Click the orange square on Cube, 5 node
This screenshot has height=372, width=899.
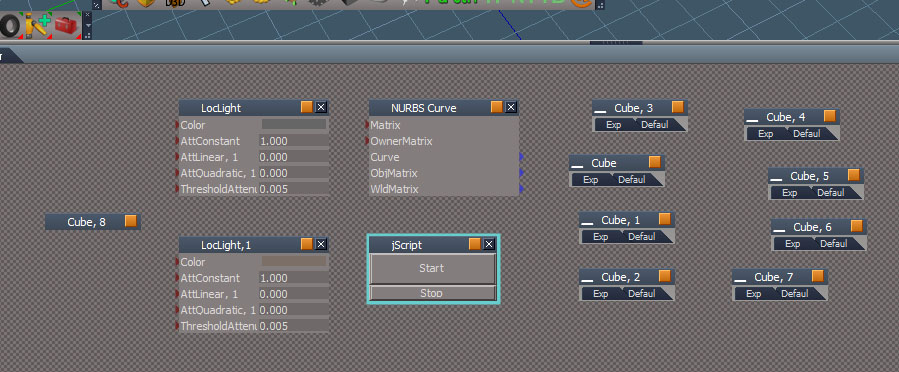pos(854,175)
